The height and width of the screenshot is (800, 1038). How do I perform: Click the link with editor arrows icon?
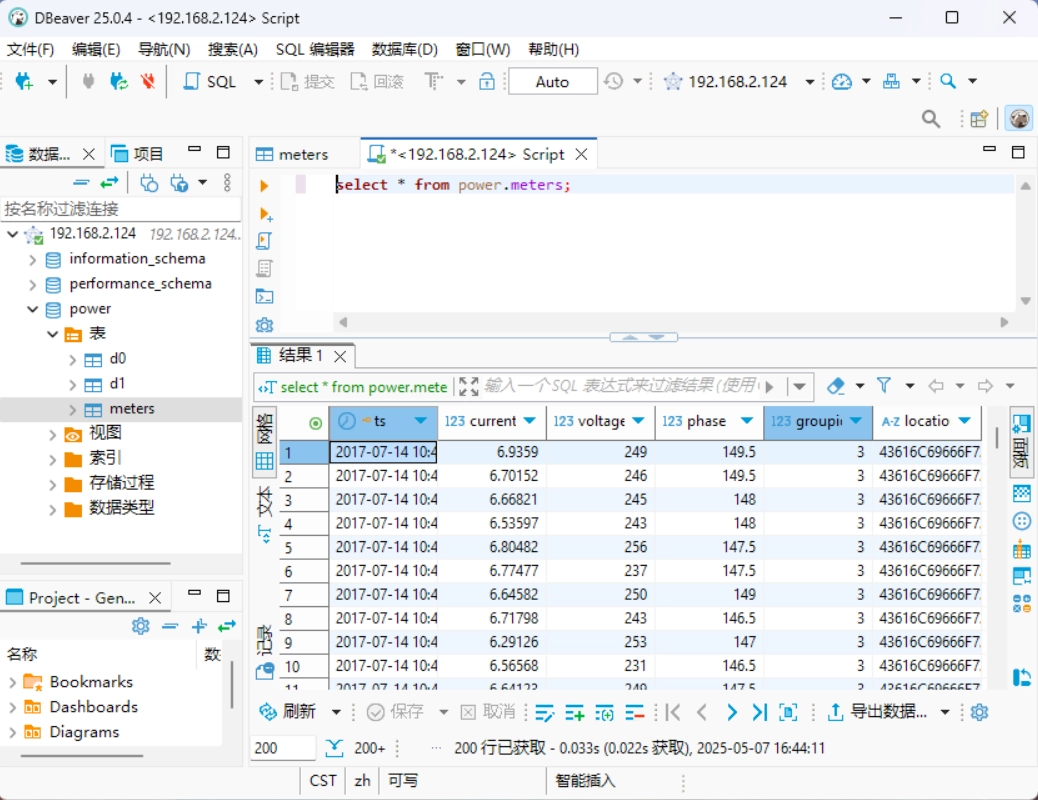[x=109, y=182]
